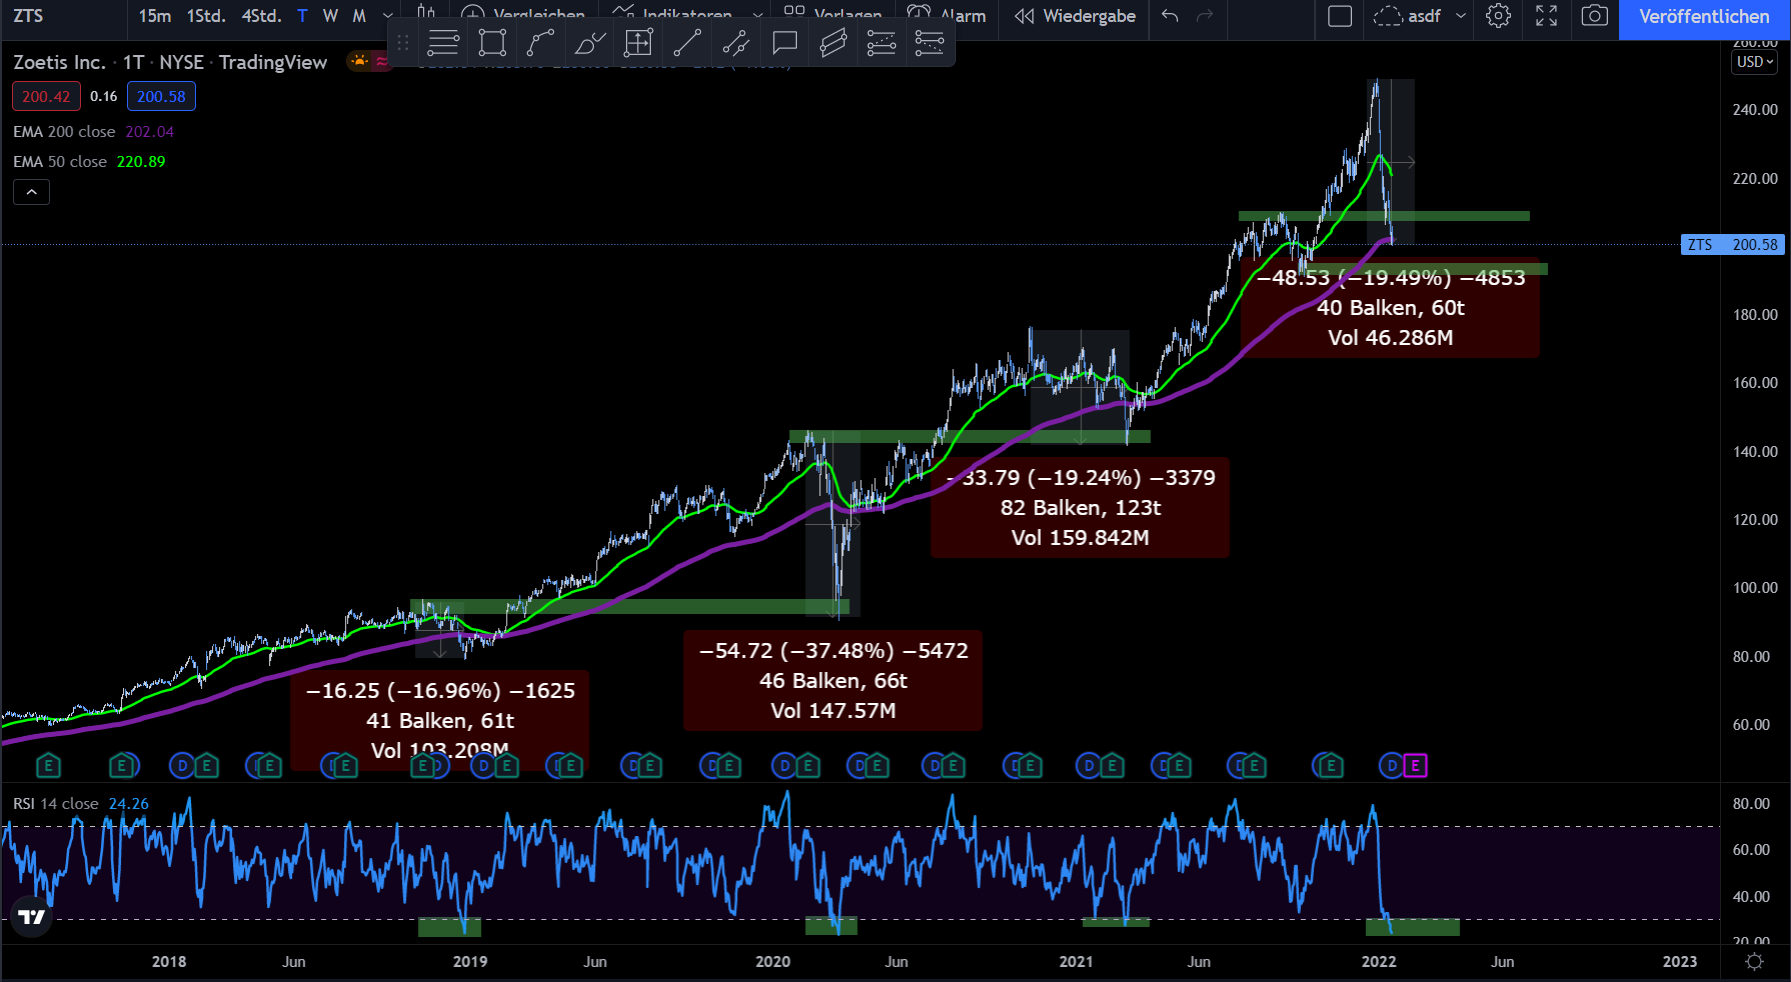Screen dimensions: 1791x982
Task: Select the monthly M timeframe
Action: 359,16
